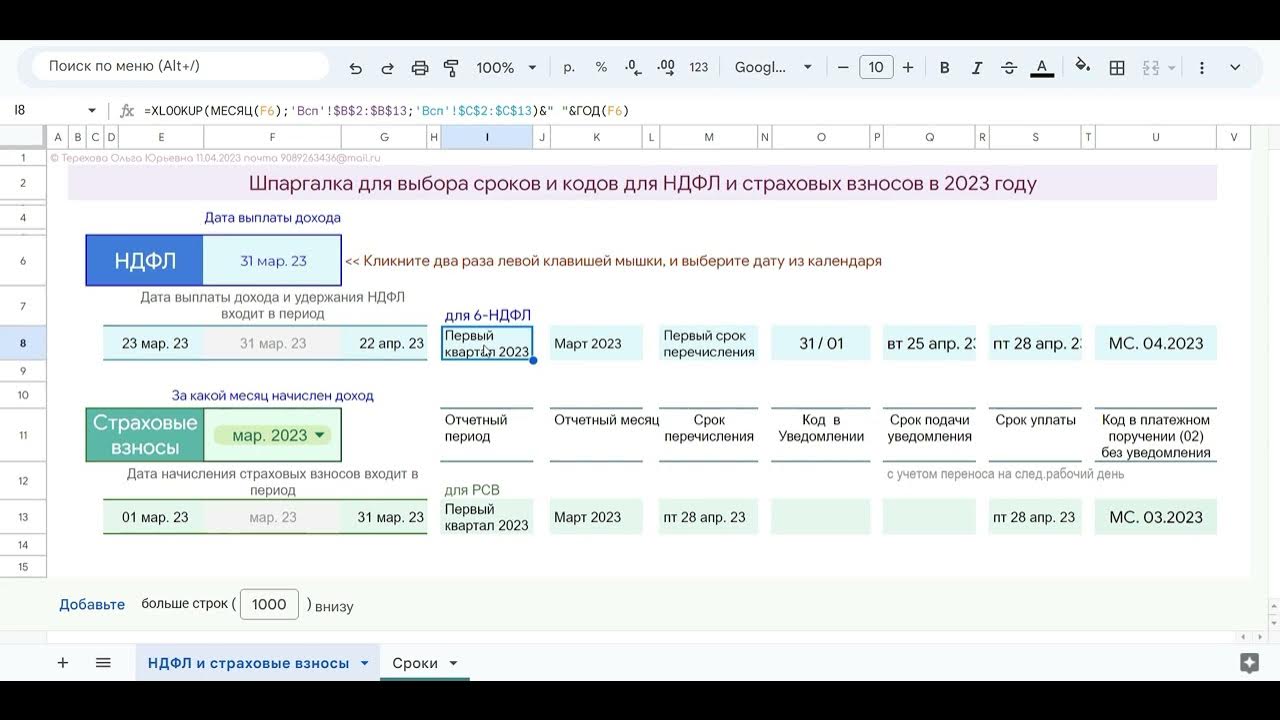
Task: Click the XLOOKUP formula in the formula bar
Action: (x=386, y=110)
